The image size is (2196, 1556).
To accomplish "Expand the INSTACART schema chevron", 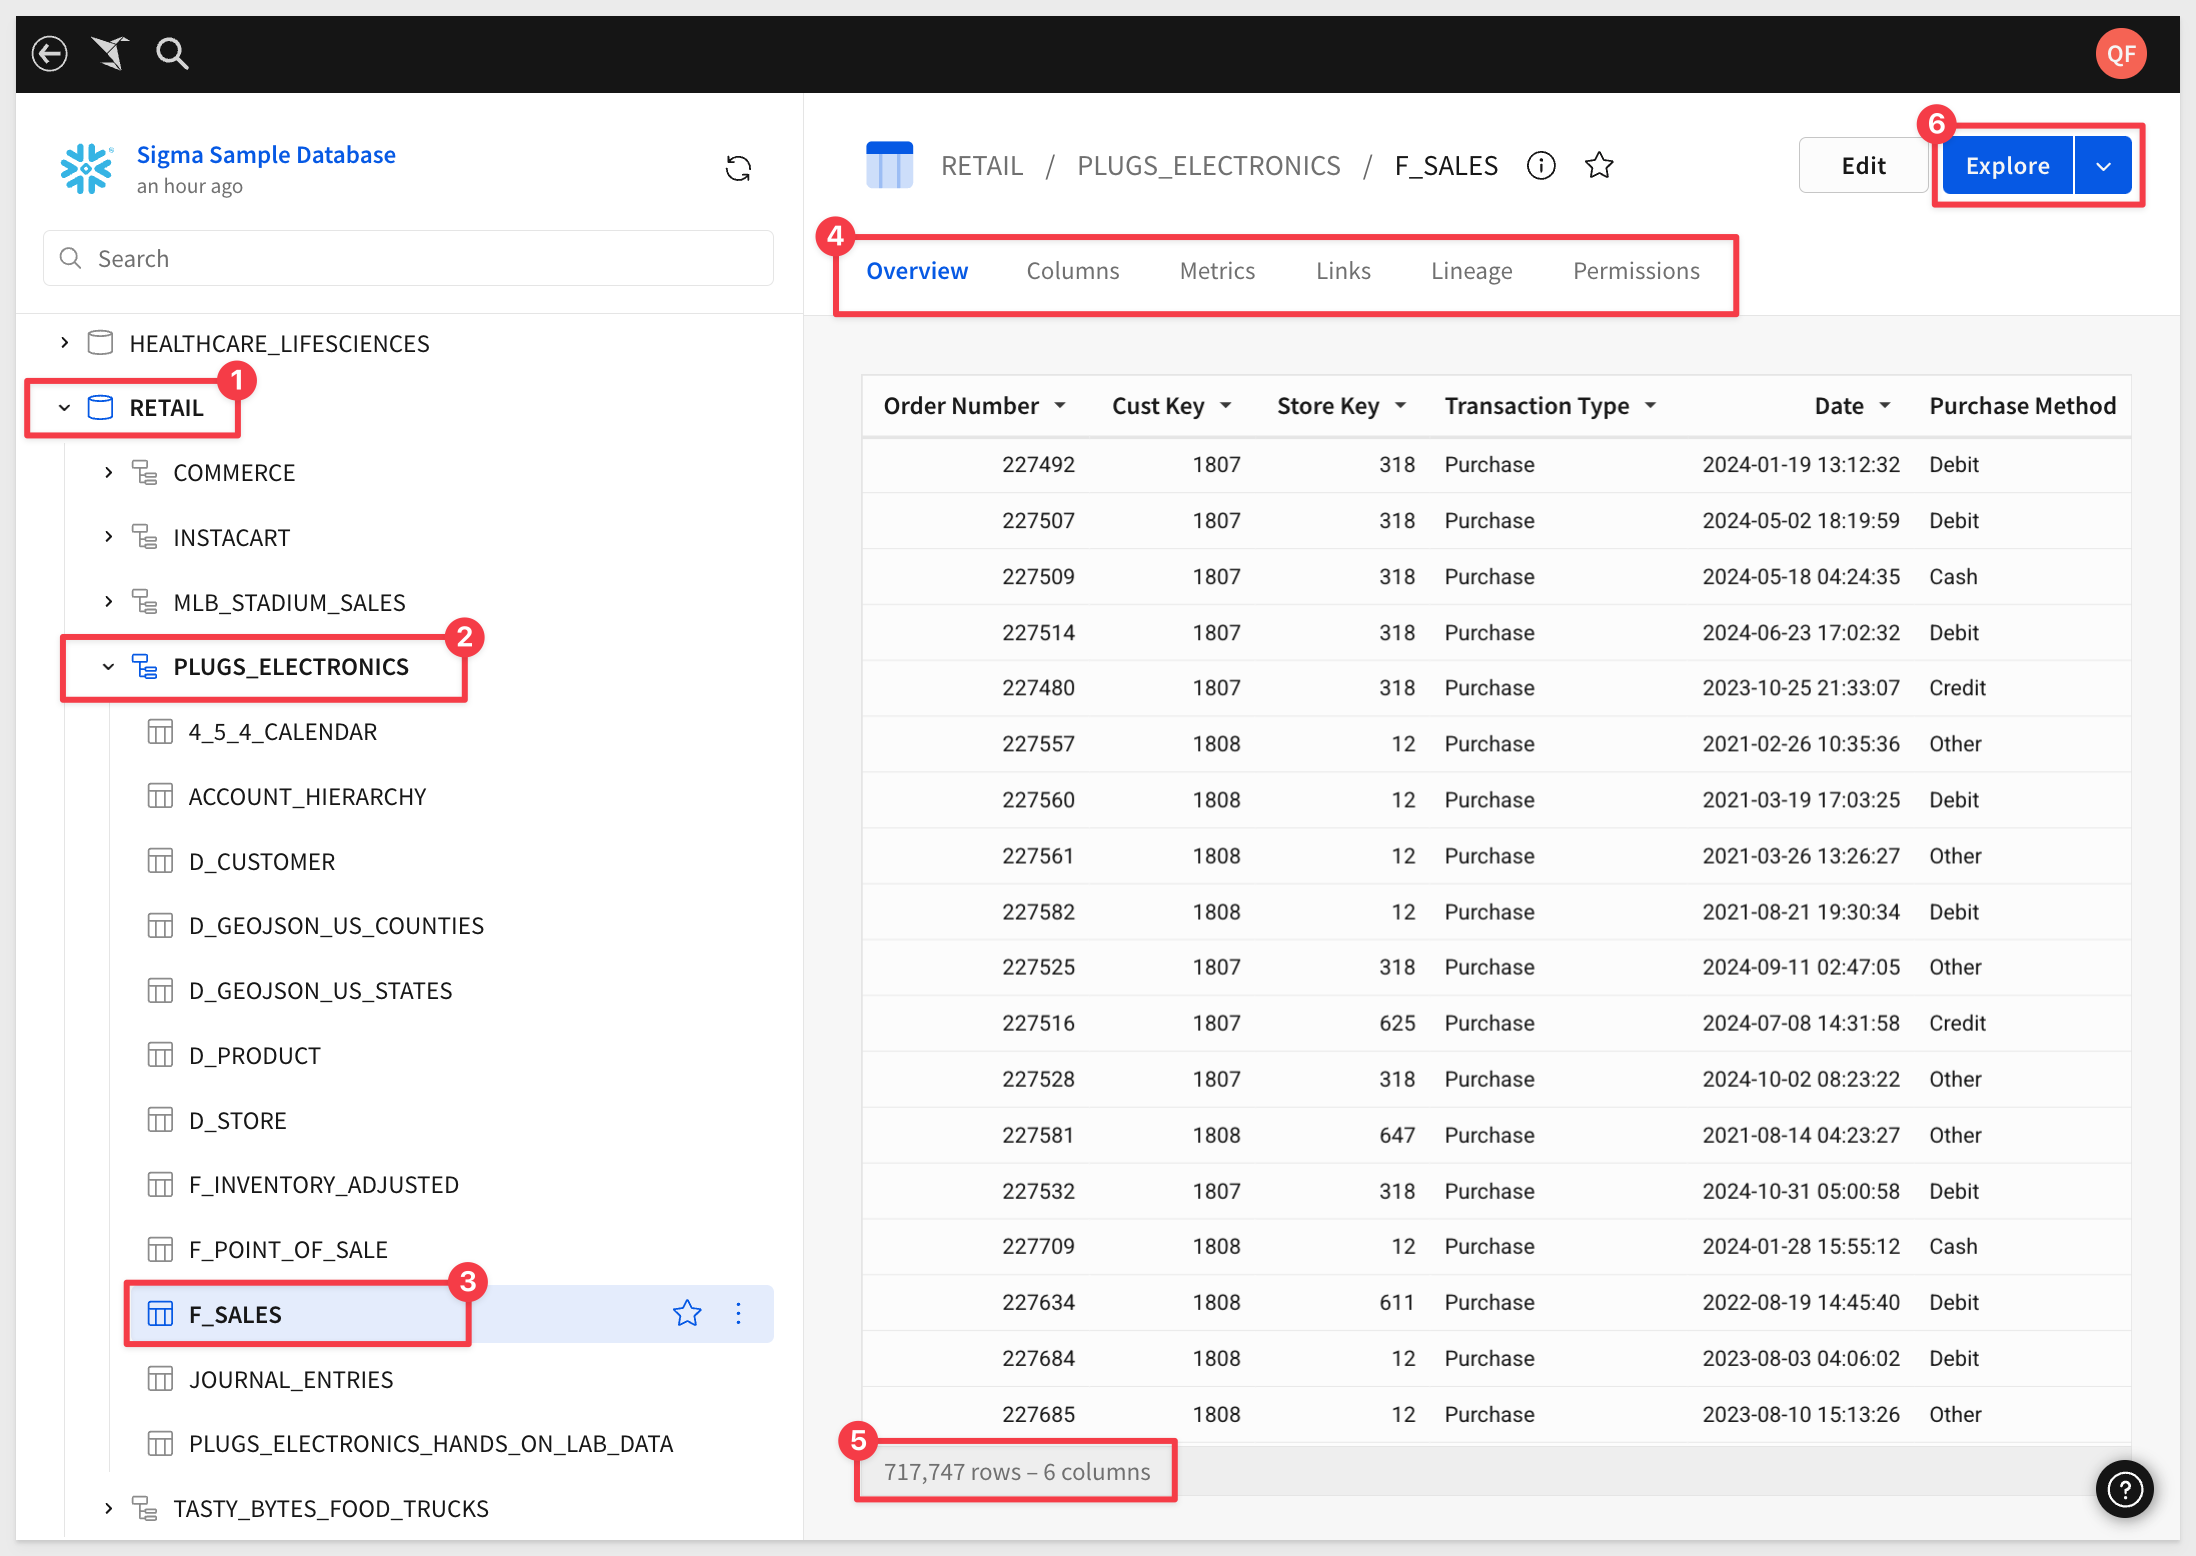I will [x=109, y=537].
